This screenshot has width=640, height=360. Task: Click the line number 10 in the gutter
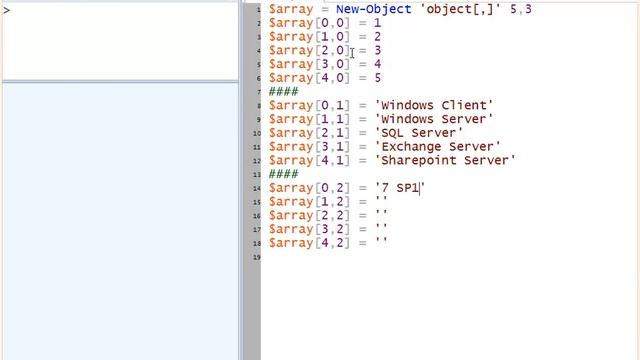pos(257,133)
